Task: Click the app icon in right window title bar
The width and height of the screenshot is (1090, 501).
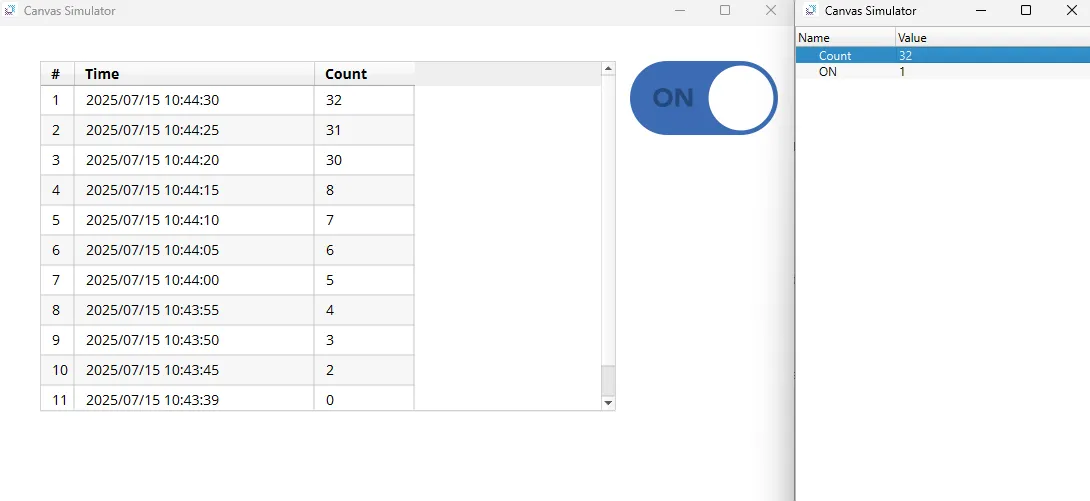Action: click(x=808, y=11)
